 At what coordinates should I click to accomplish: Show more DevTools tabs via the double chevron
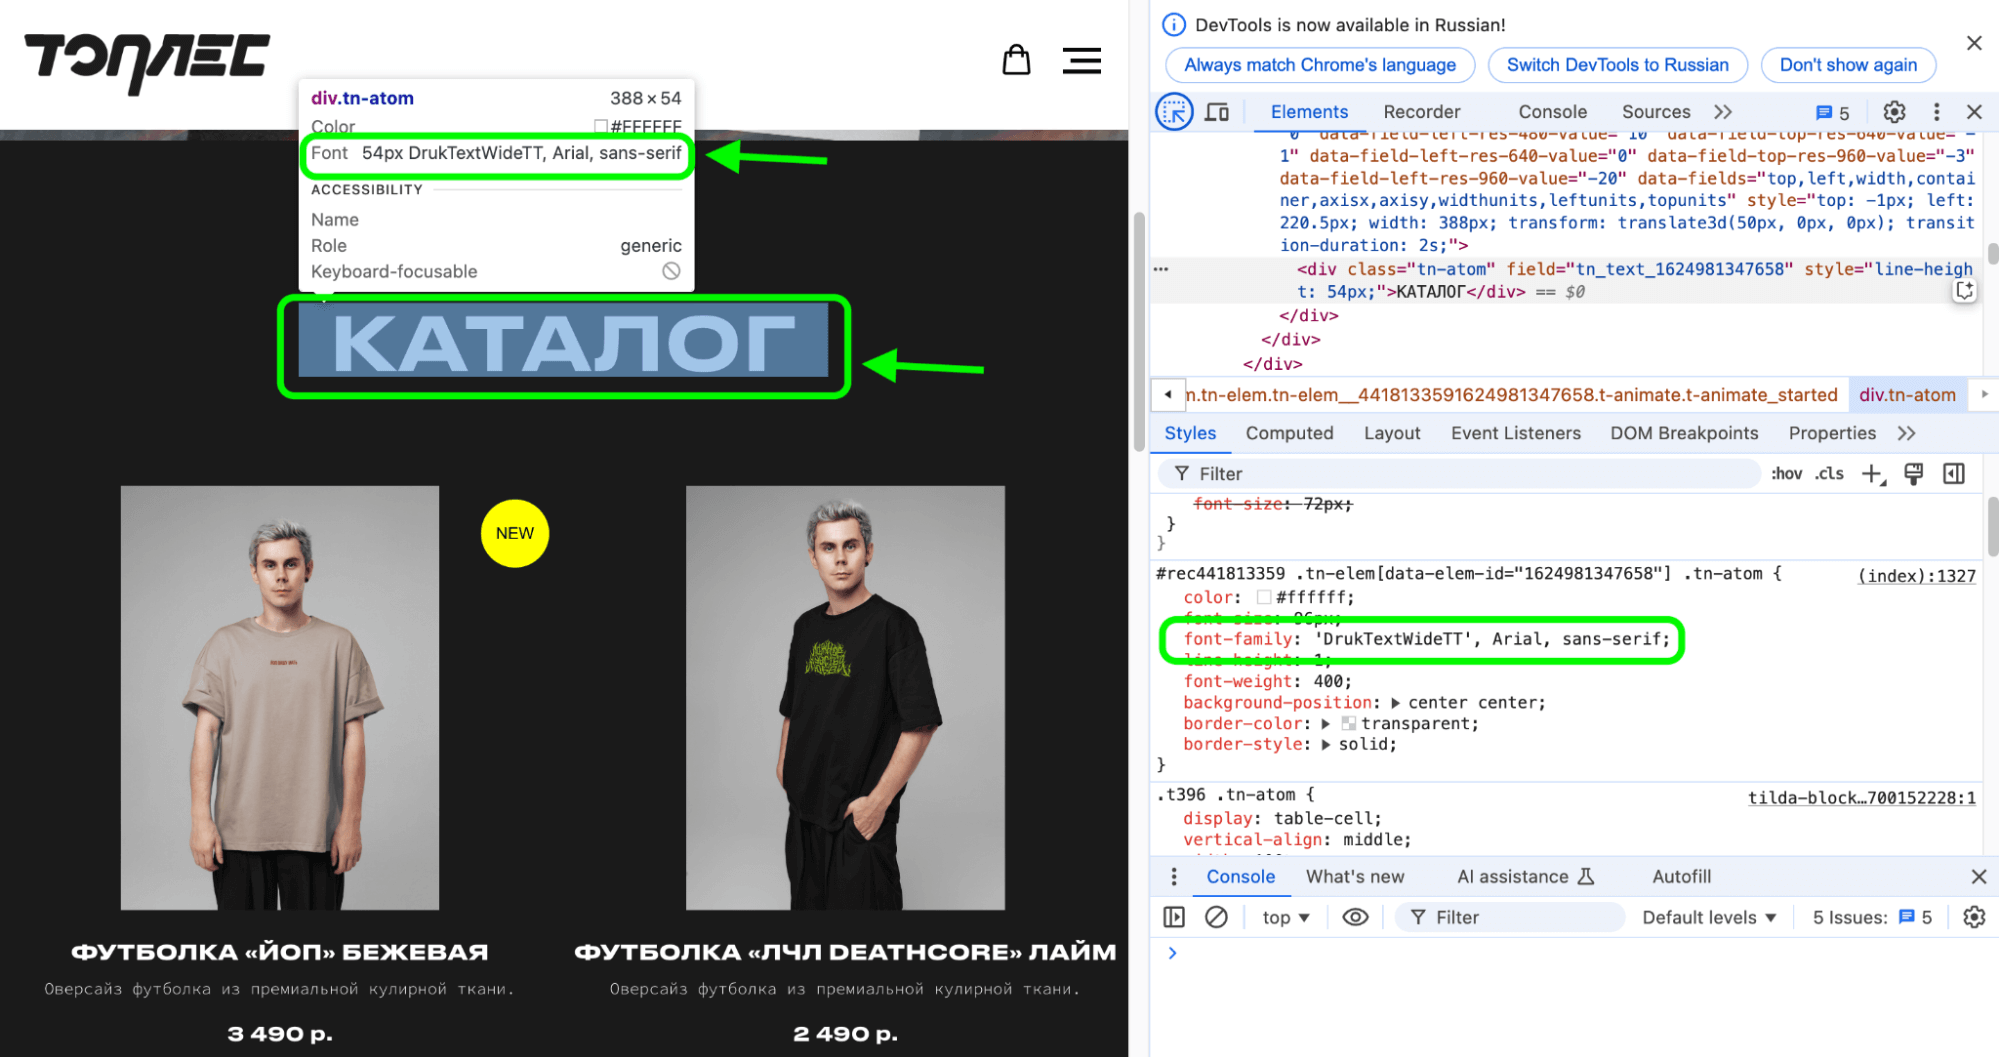(x=1723, y=112)
